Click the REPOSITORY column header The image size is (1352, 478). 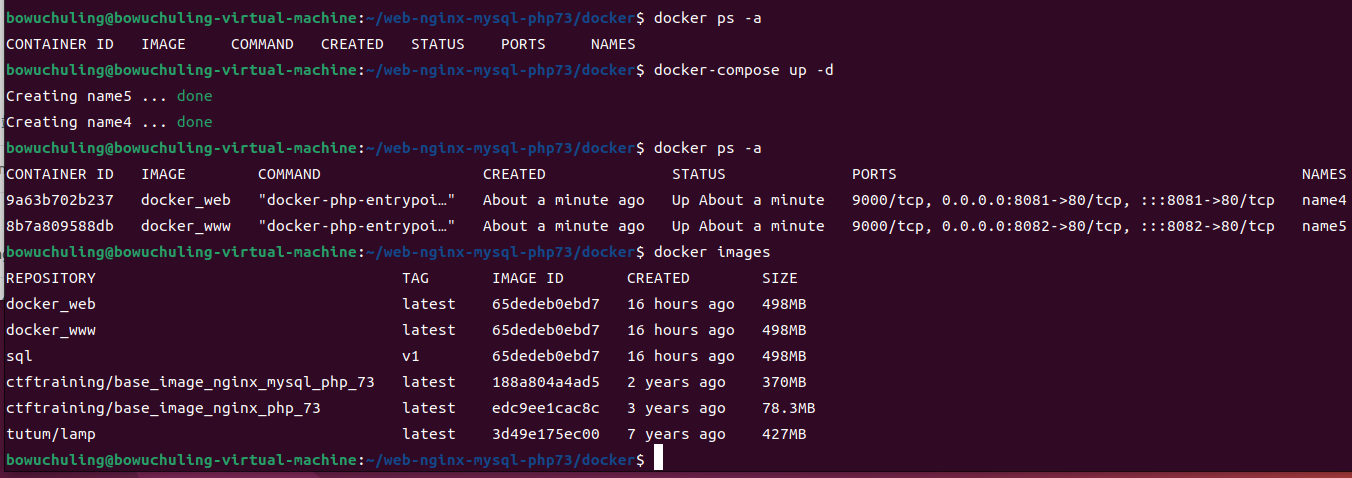pyautogui.click(x=51, y=278)
